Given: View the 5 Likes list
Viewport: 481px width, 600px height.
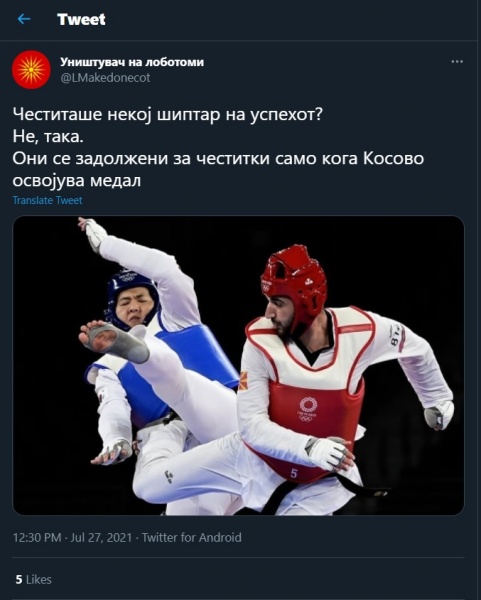Looking at the screenshot, I should coord(33,579).
